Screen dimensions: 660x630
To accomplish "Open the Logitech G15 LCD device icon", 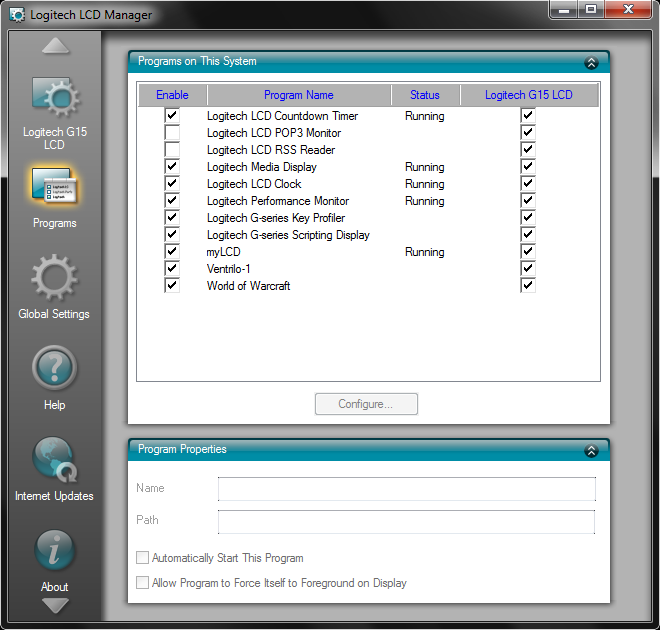I will point(55,98).
